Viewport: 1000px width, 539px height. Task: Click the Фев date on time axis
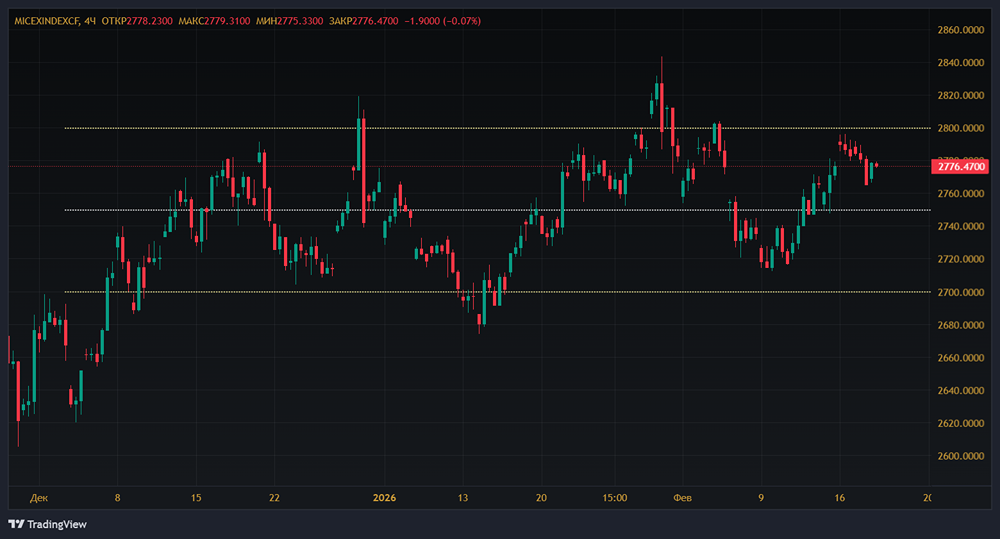click(683, 497)
